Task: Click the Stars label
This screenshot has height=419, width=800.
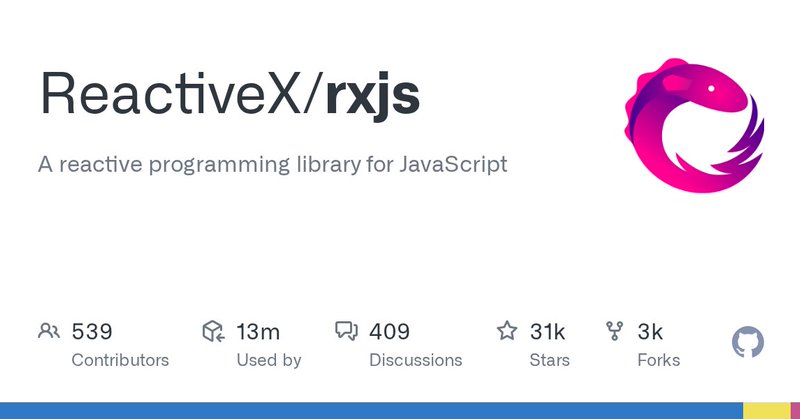Action: (549, 360)
